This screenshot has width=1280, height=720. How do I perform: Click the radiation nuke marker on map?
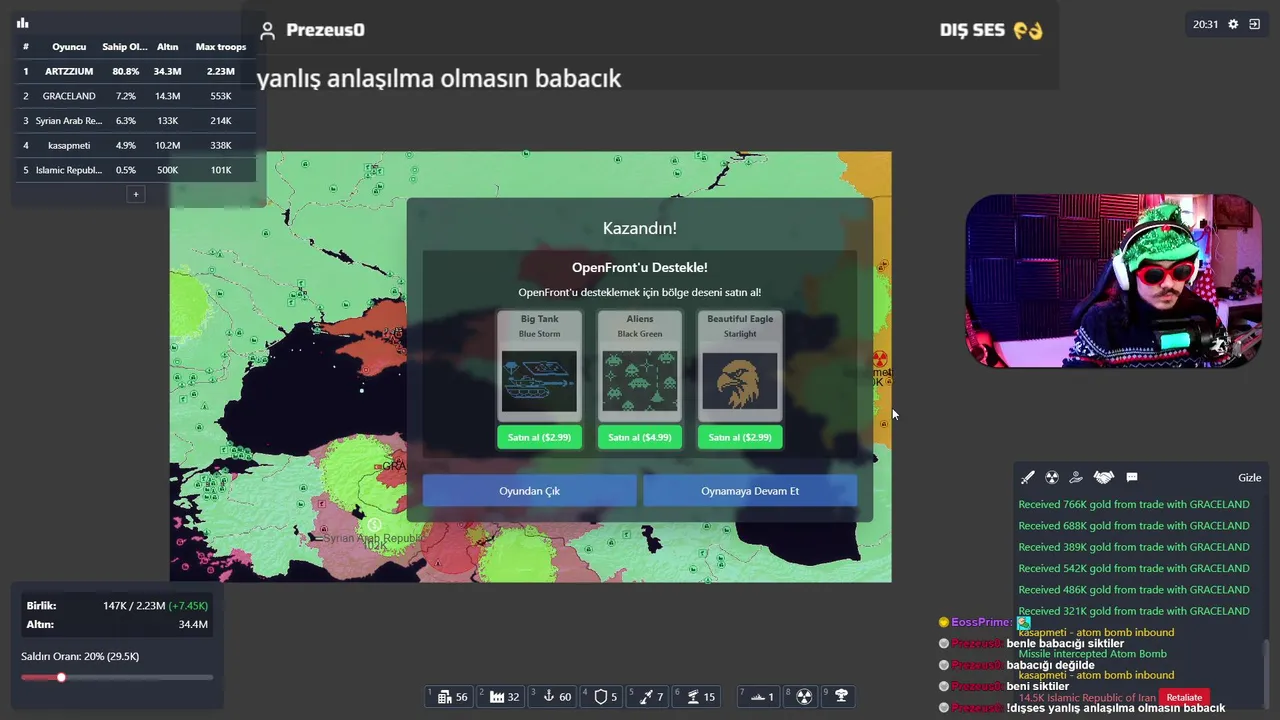pos(880,358)
